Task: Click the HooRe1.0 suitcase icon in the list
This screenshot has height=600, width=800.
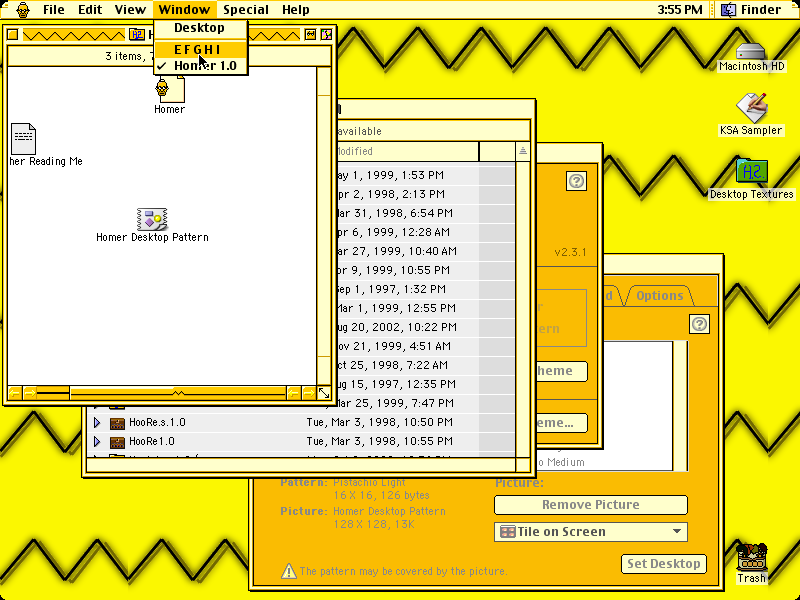Action: [117, 442]
